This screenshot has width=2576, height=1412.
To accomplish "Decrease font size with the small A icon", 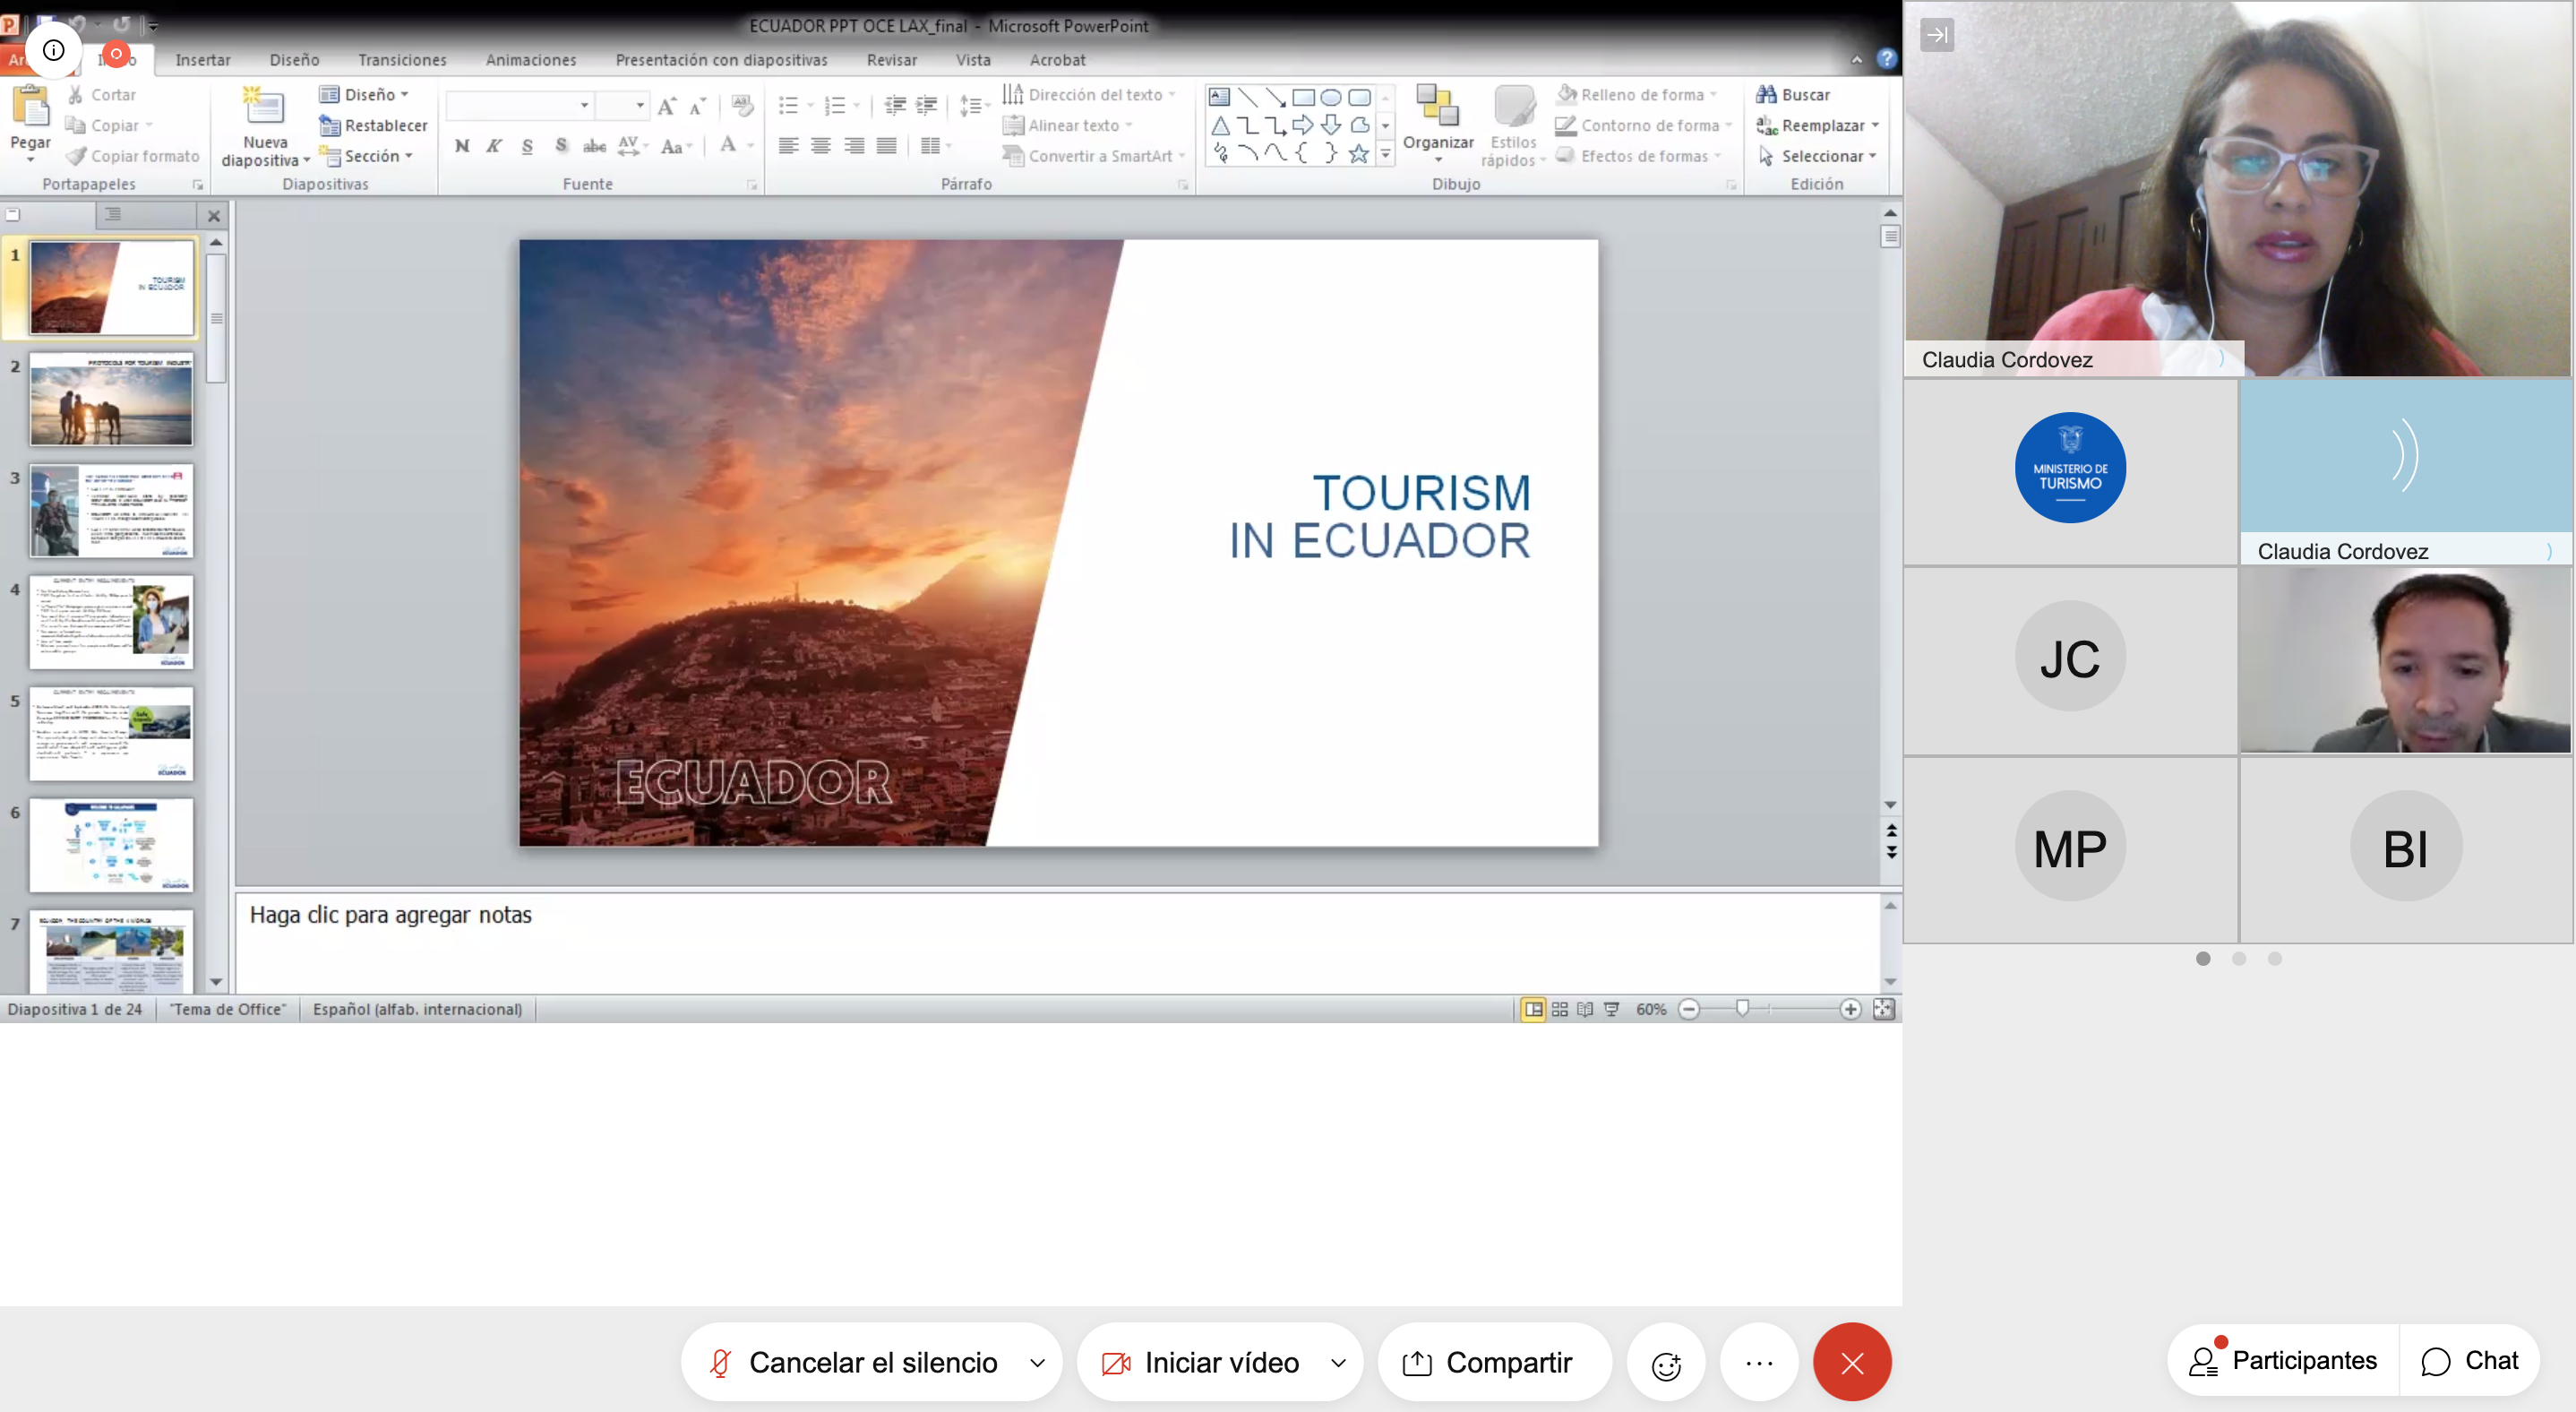I will click(698, 105).
